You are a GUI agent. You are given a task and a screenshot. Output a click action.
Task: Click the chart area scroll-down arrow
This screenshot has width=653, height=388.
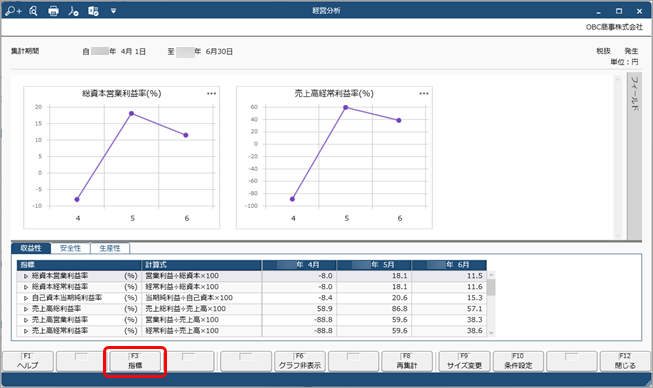618,236
